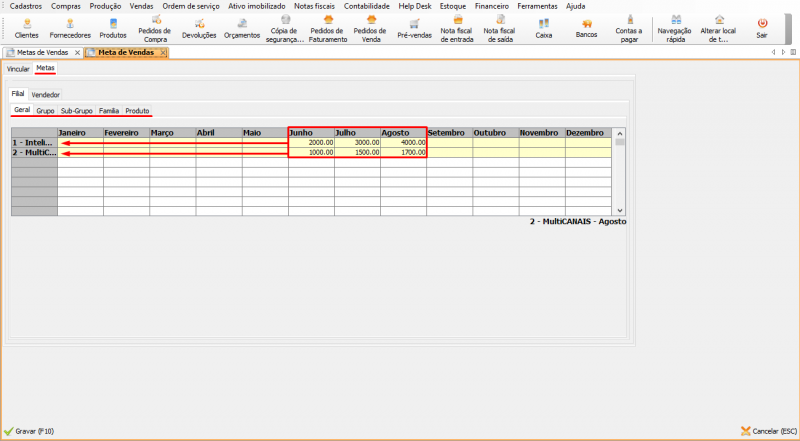Close the Metas de Vendas tab

coord(78,52)
